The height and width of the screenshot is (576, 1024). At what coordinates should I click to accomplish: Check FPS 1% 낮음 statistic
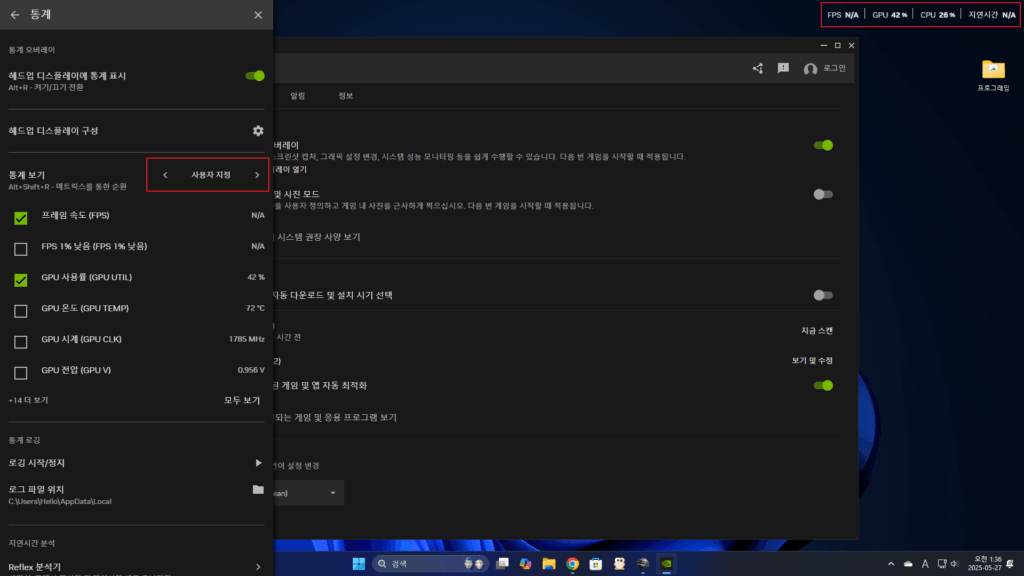click(x=21, y=249)
